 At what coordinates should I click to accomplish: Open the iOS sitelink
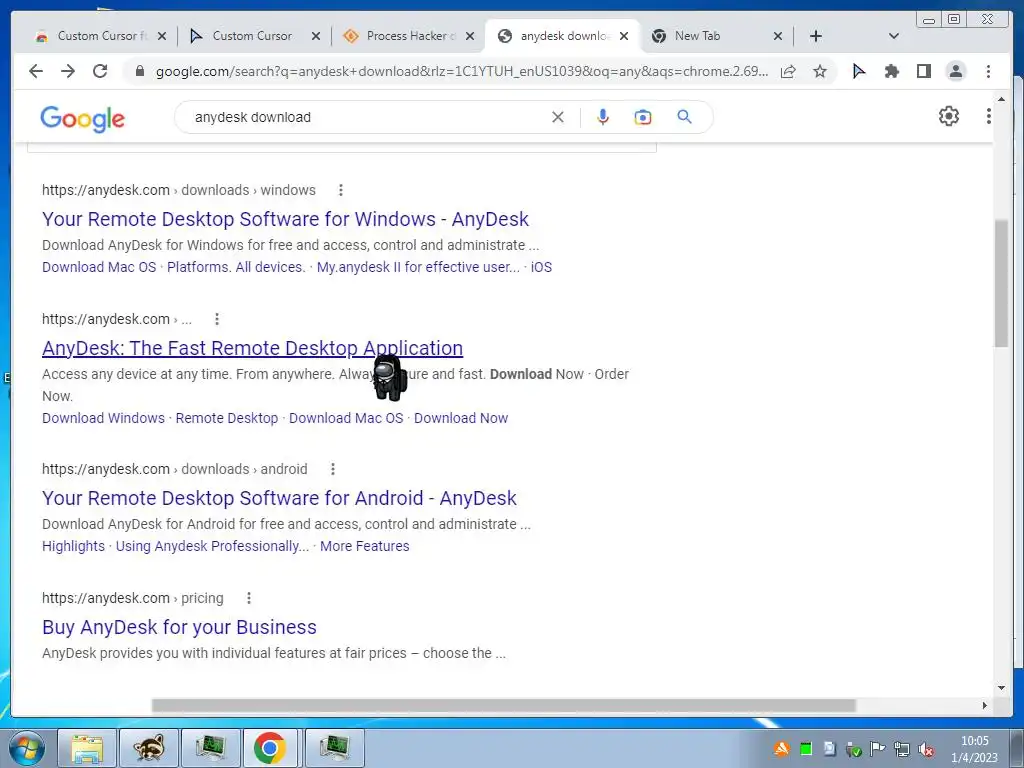pyautogui.click(x=541, y=267)
